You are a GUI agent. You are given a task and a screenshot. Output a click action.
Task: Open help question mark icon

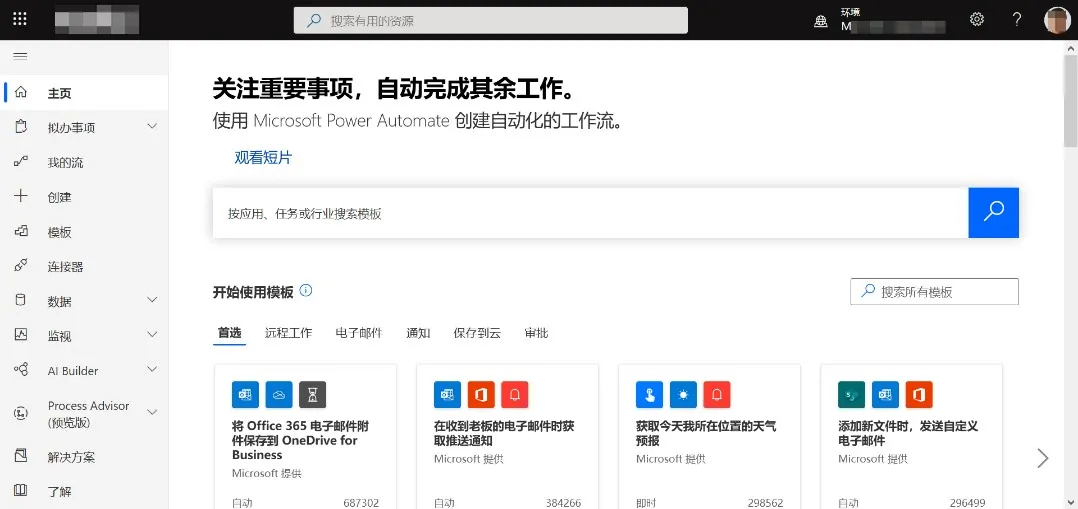point(1018,19)
